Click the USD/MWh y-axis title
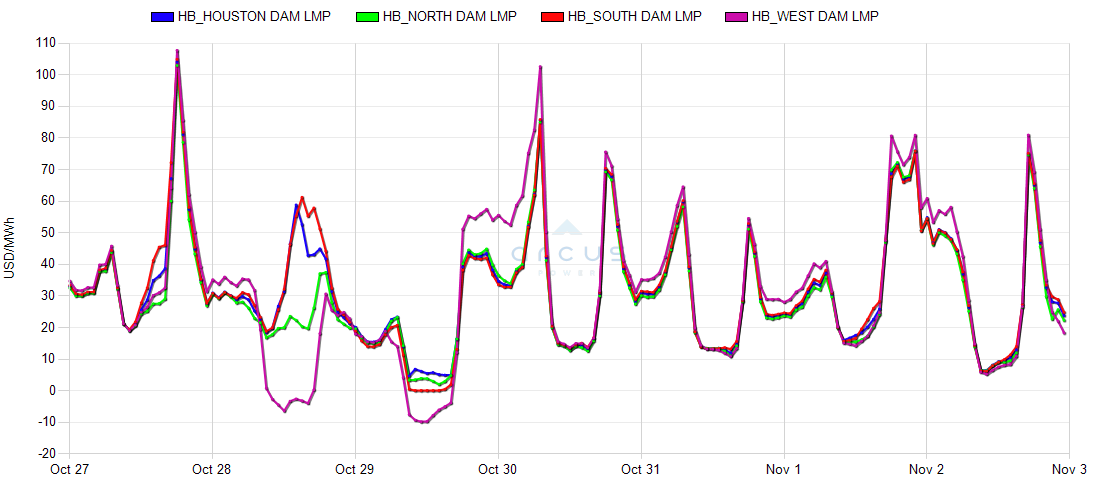1100x500 pixels. coord(10,248)
